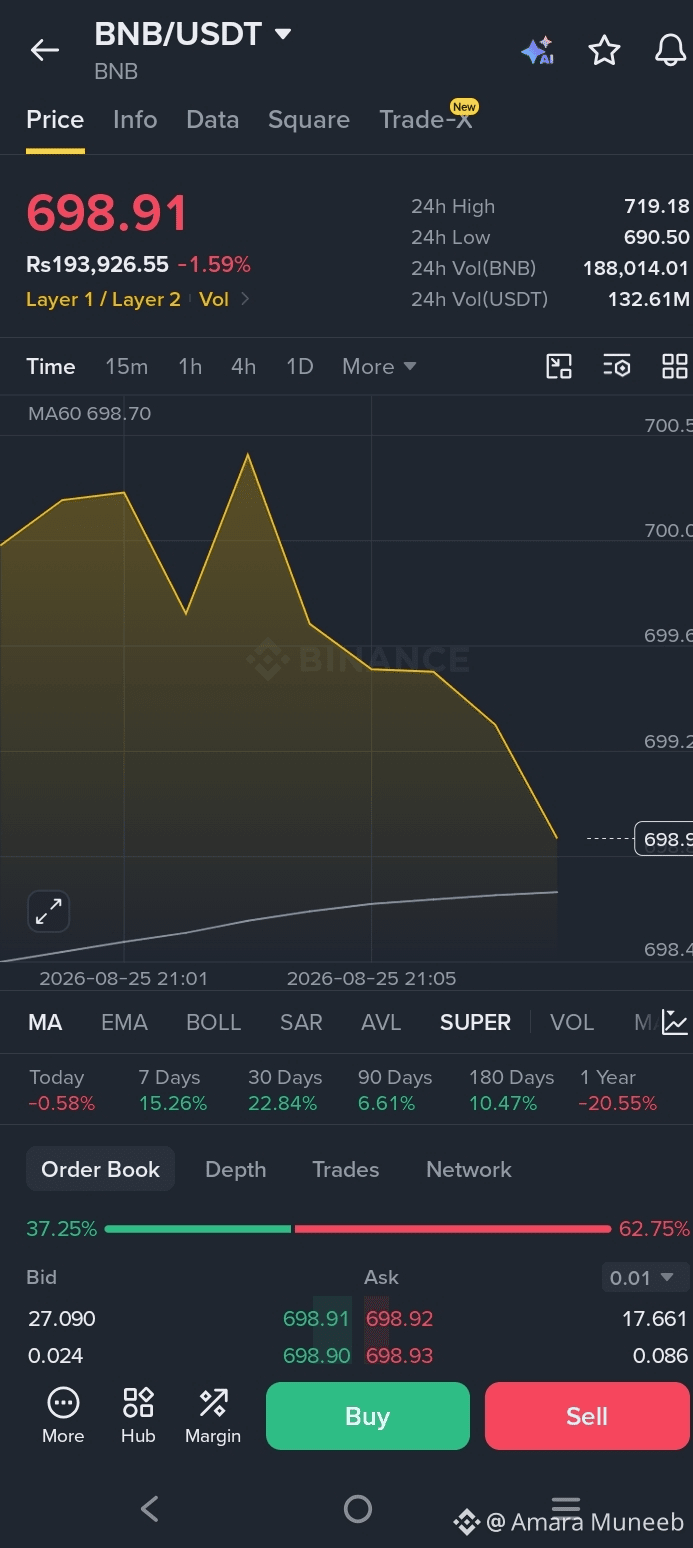Tap the bid/ask ratio bar

tap(357, 1229)
